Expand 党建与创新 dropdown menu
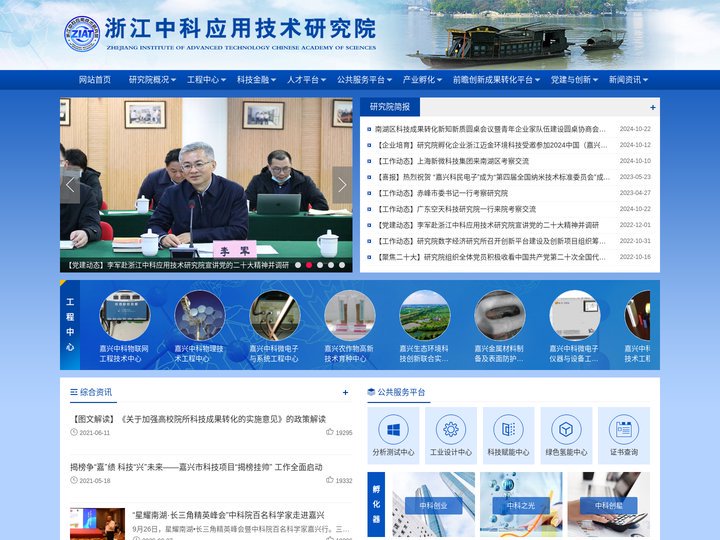Screen dimensions: 720x540 pos(574,80)
